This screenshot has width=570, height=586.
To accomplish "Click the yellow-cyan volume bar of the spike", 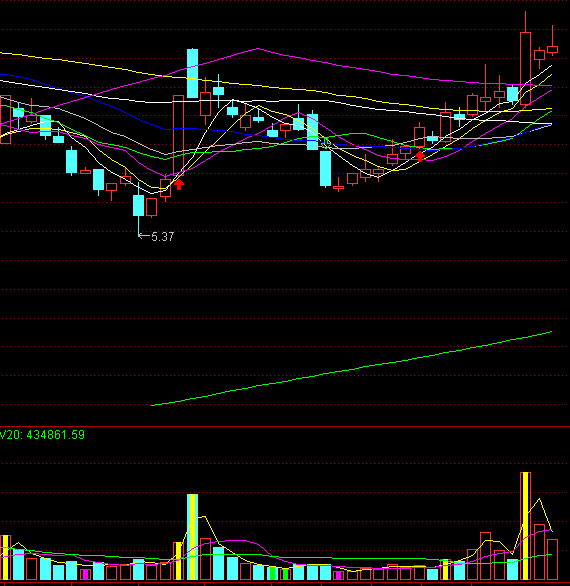I will [192, 537].
